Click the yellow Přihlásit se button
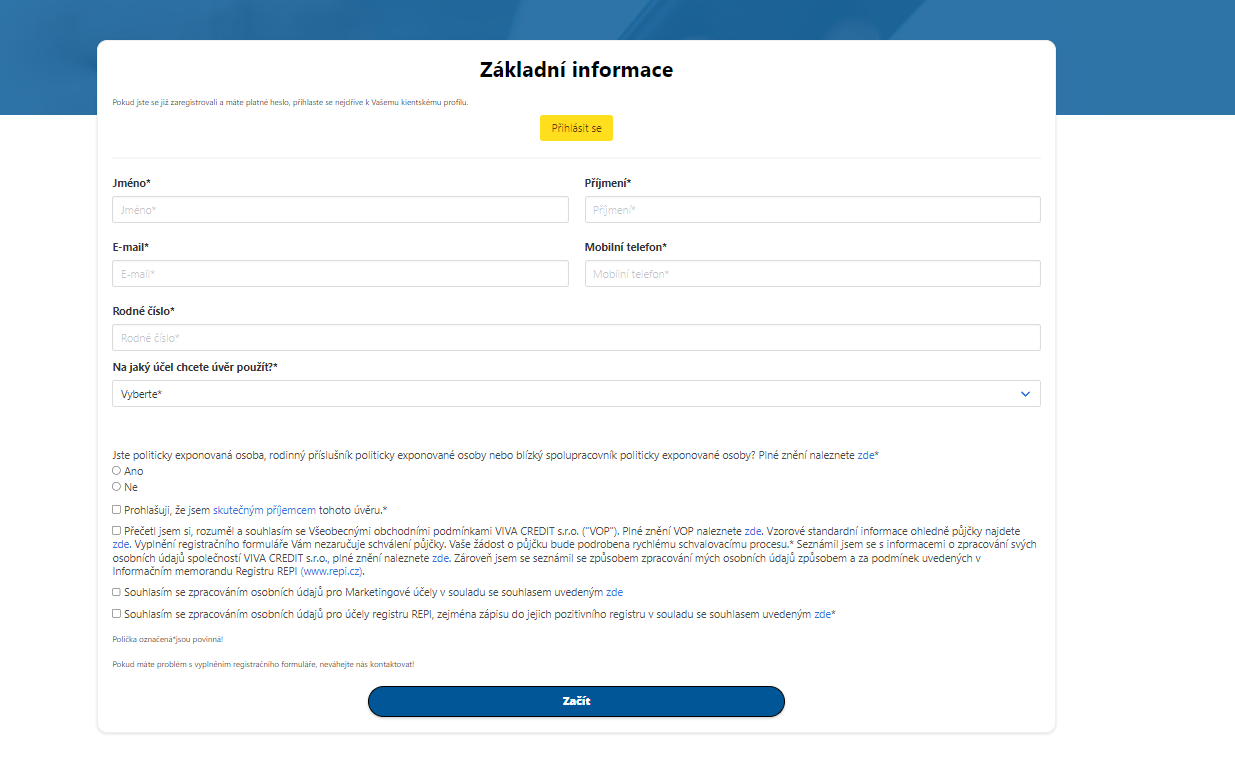Image resolution: width=1235 pixels, height=757 pixels. (576, 128)
